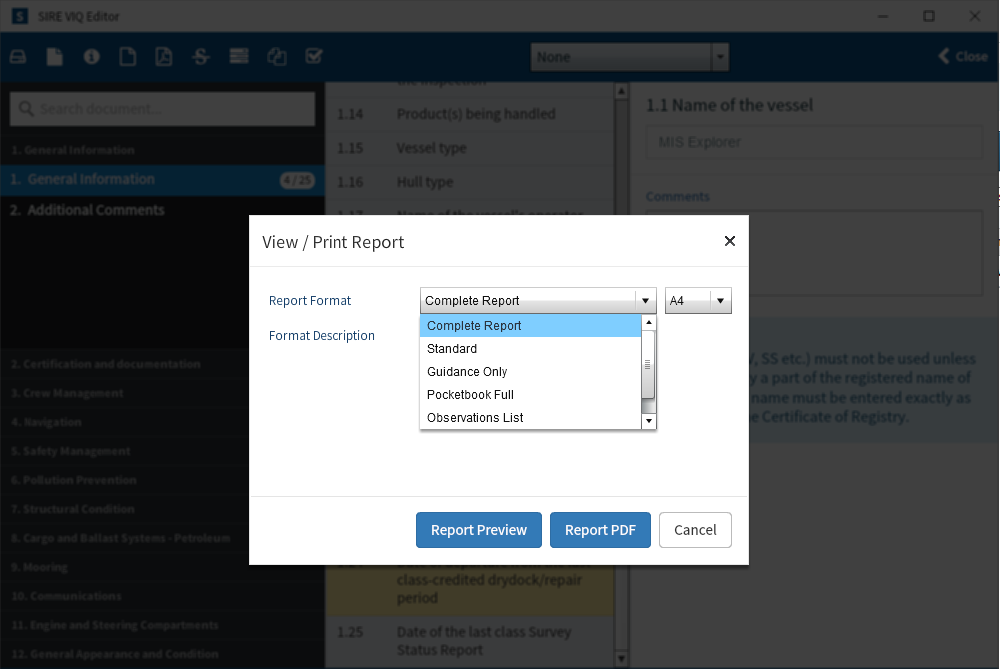Click the checked box icon in the toolbar
The height and width of the screenshot is (669, 1000).
click(314, 57)
